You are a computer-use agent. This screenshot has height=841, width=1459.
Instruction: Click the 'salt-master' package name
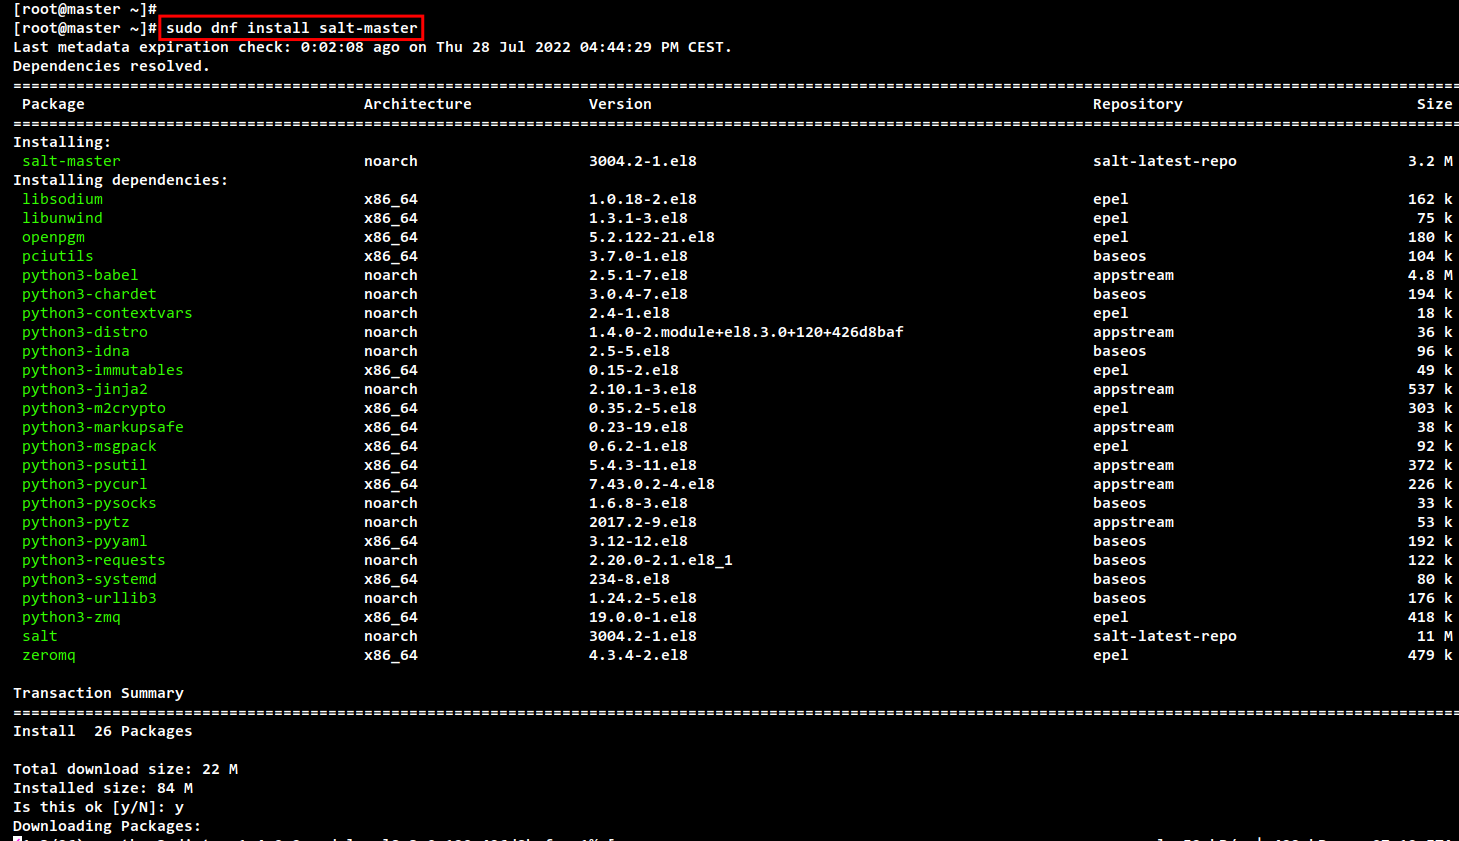click(71, 161)
